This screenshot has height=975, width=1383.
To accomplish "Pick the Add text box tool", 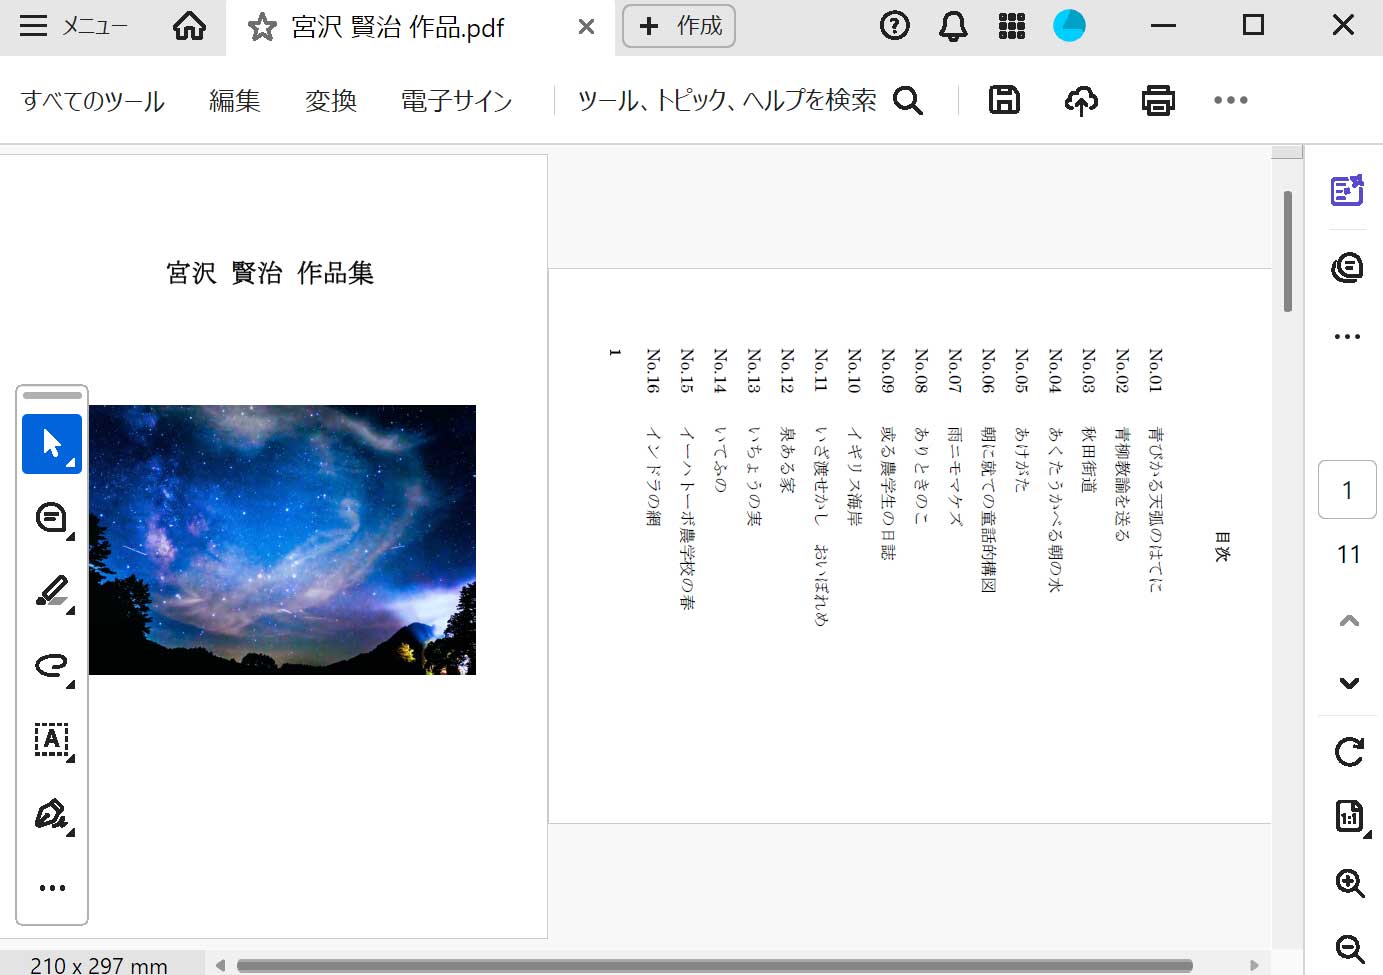I will (x=52, y=740).
